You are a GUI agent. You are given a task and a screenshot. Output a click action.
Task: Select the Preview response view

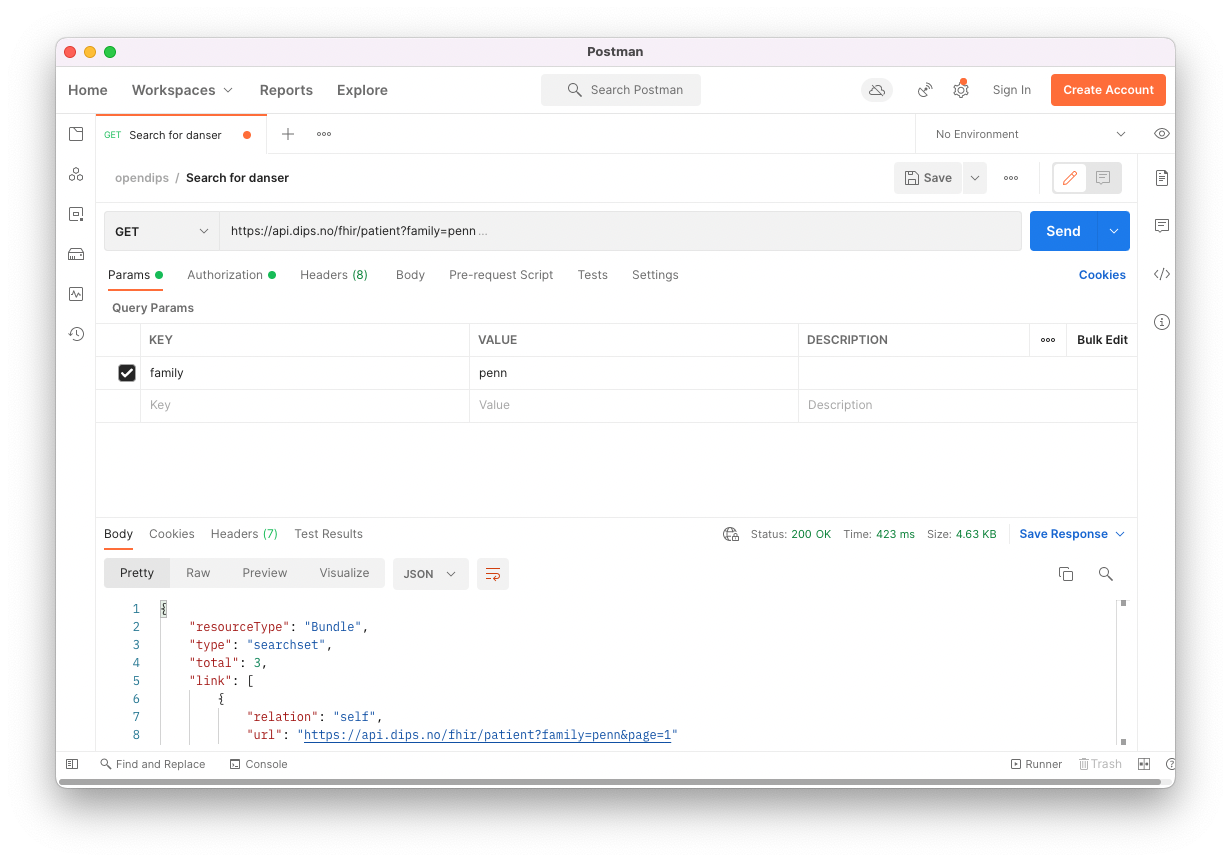[x=265, y=573]
